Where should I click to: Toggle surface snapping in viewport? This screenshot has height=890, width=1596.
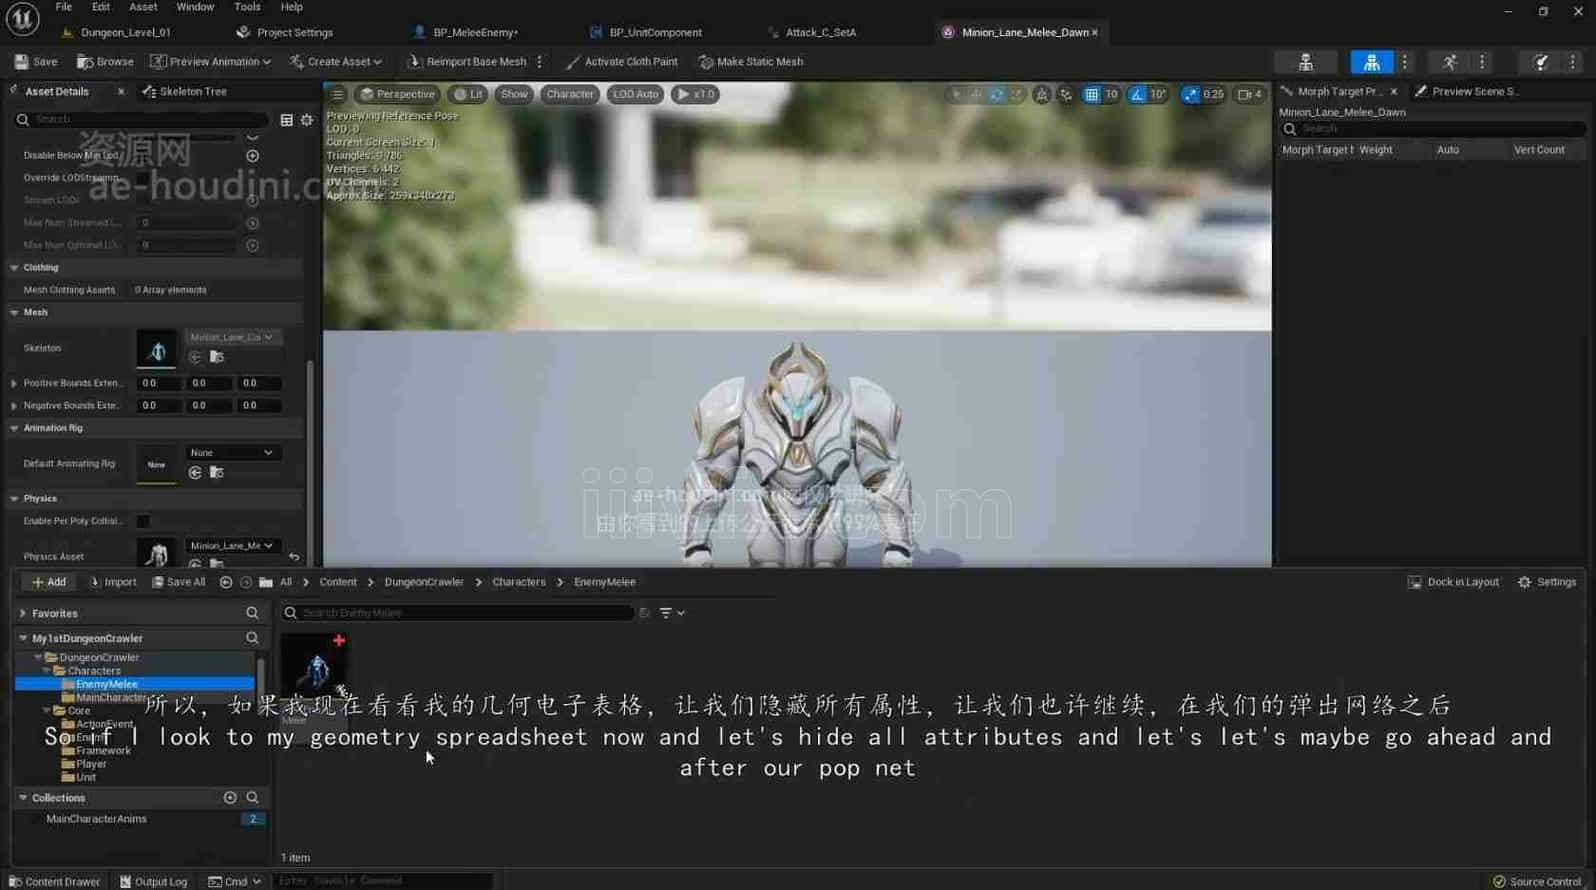point(1066,94)
